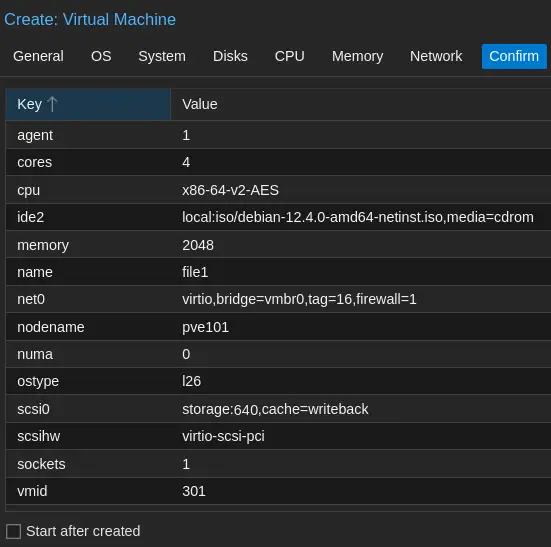Select the memory 2048 row
The width and height of the screenshot is (551, 547).
(278, 245)
